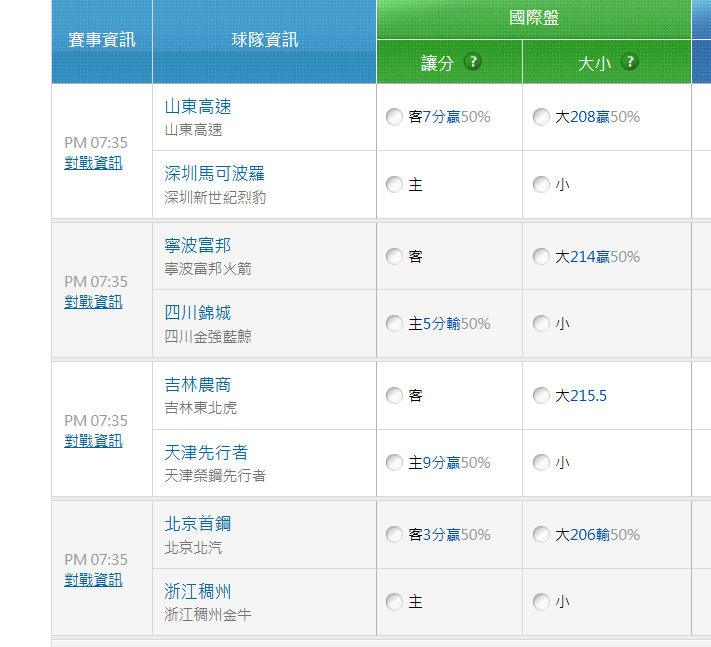Image resolution: width=711 pixels, height=647 pixels.
Task: Click the 吉林農商 team name
Action: (198, 385)
